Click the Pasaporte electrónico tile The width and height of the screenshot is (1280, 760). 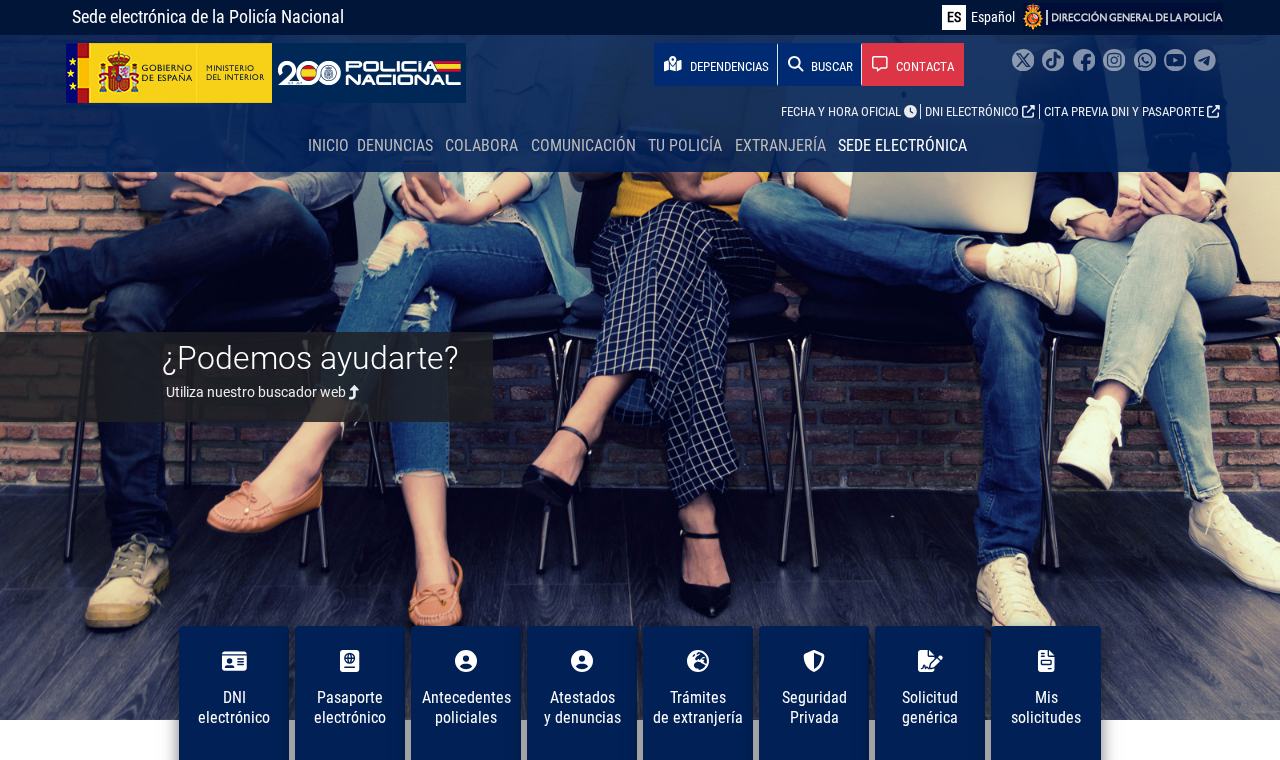coord(350,693)
